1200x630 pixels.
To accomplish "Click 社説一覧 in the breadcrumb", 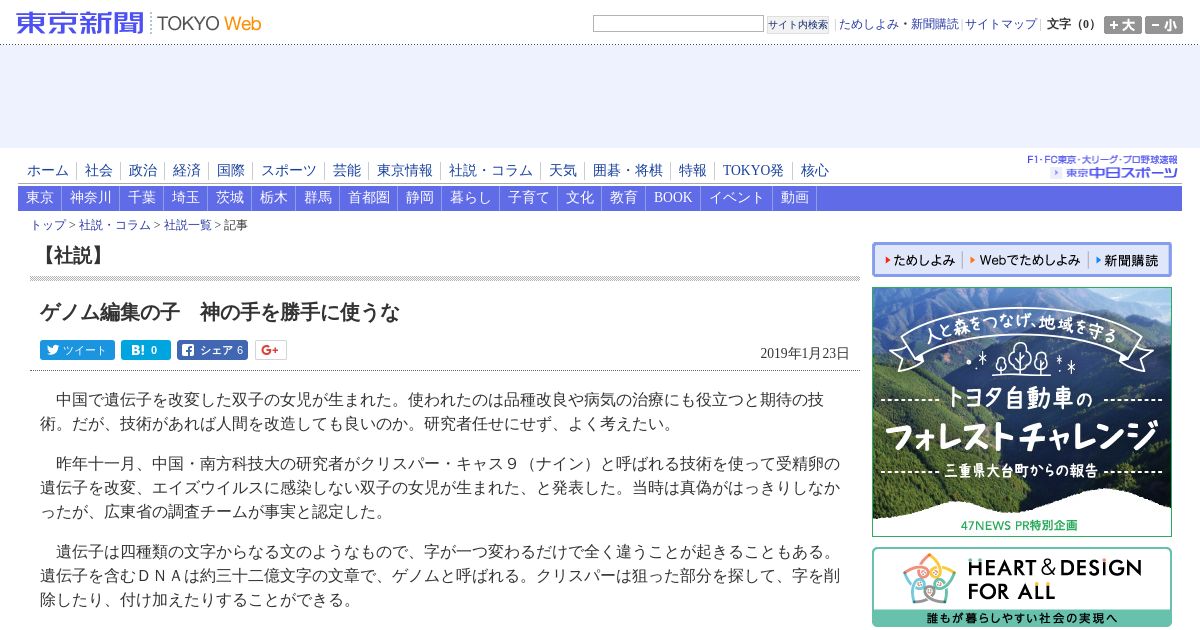I will (x=188, y=225).
